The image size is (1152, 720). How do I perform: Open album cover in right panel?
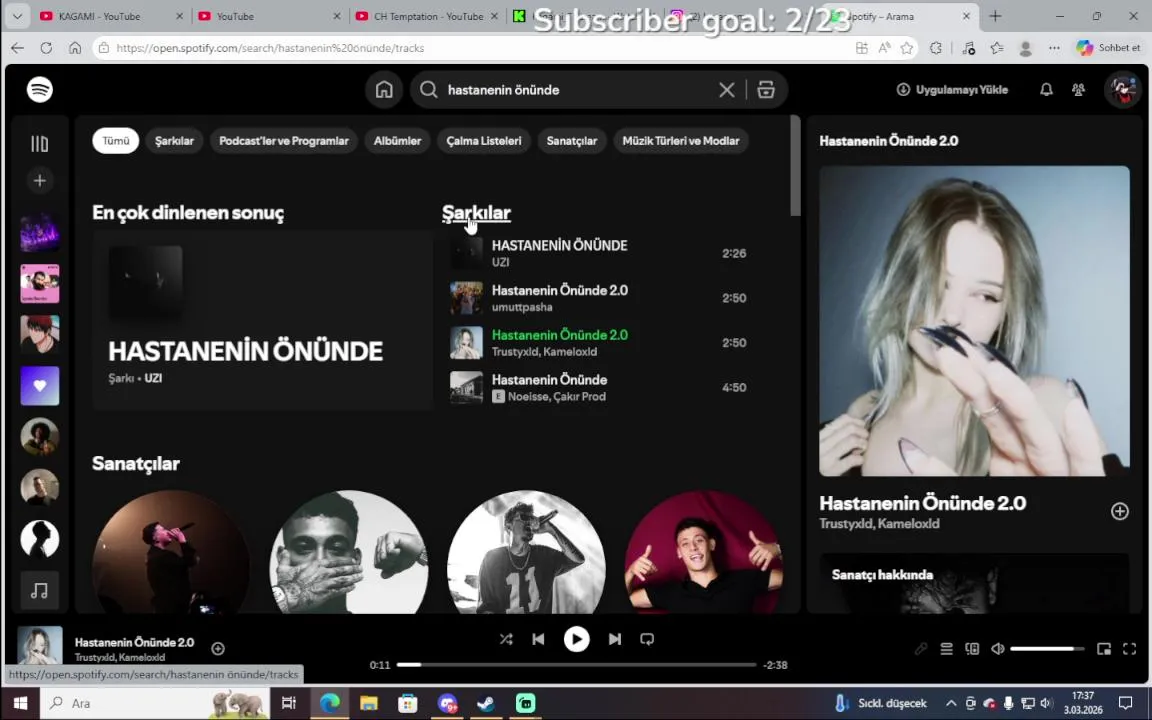974,321
